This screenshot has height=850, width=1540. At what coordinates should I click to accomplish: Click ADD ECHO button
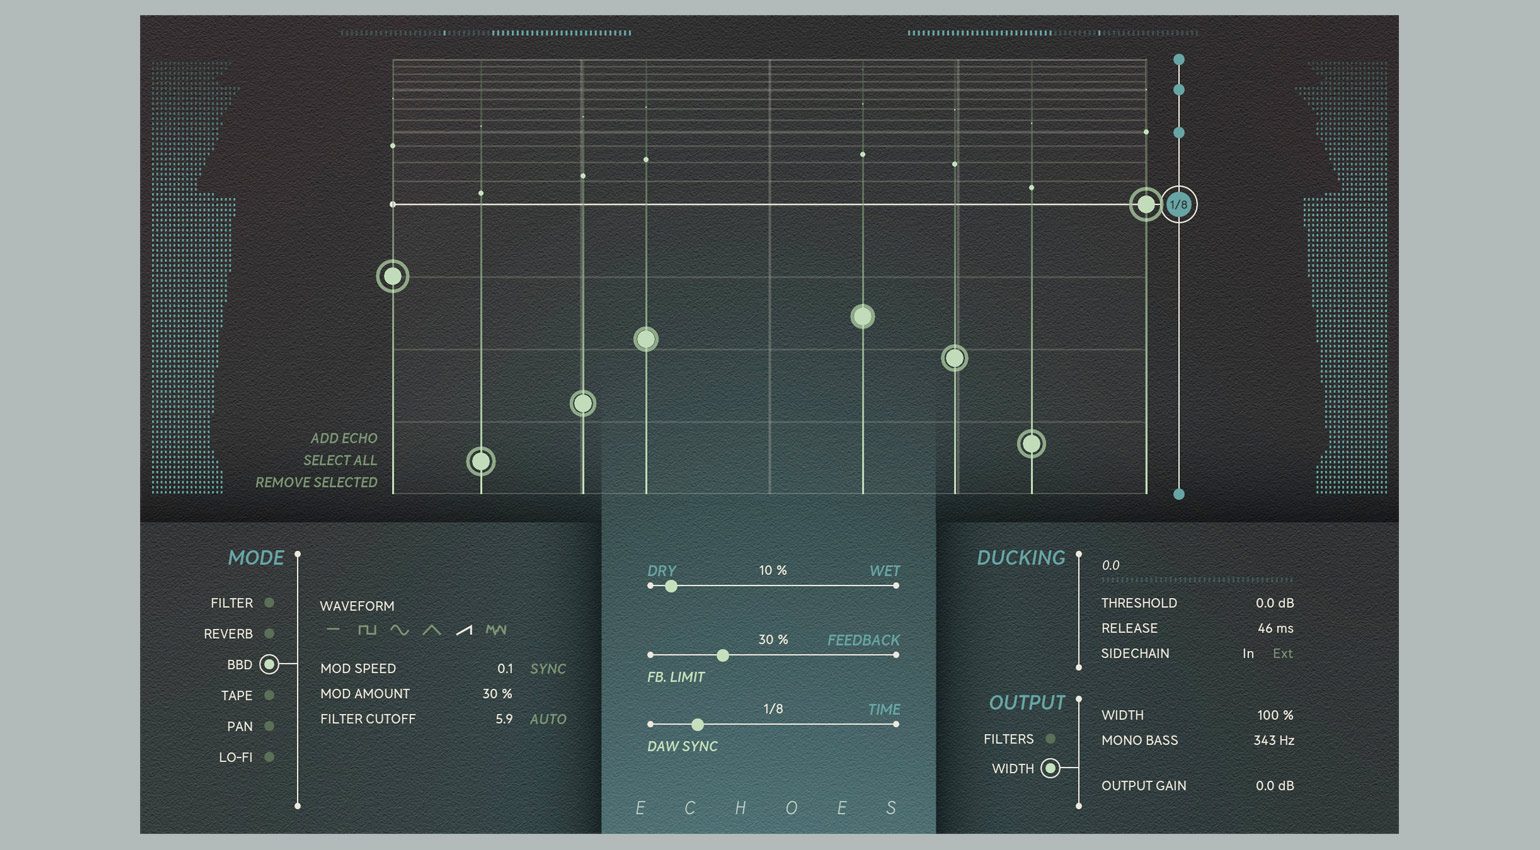343,438
